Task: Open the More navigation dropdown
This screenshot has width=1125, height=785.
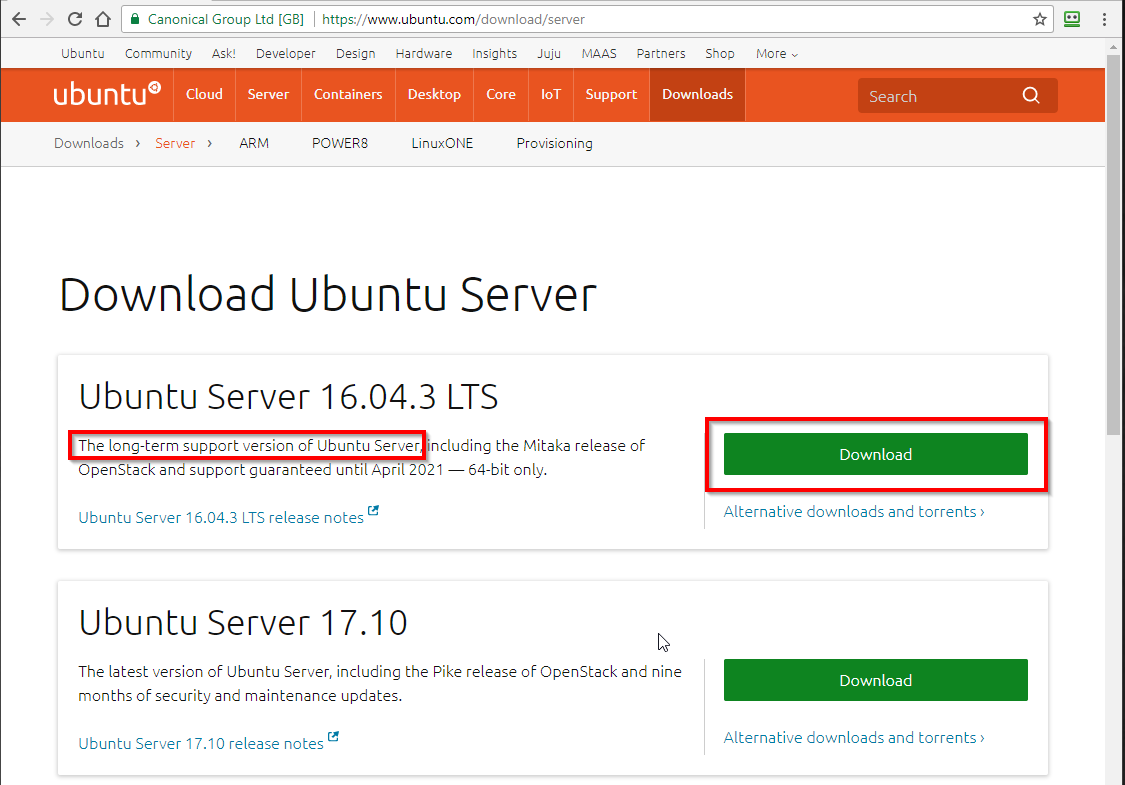Action: pyautogui.click(x=776, y=53)
